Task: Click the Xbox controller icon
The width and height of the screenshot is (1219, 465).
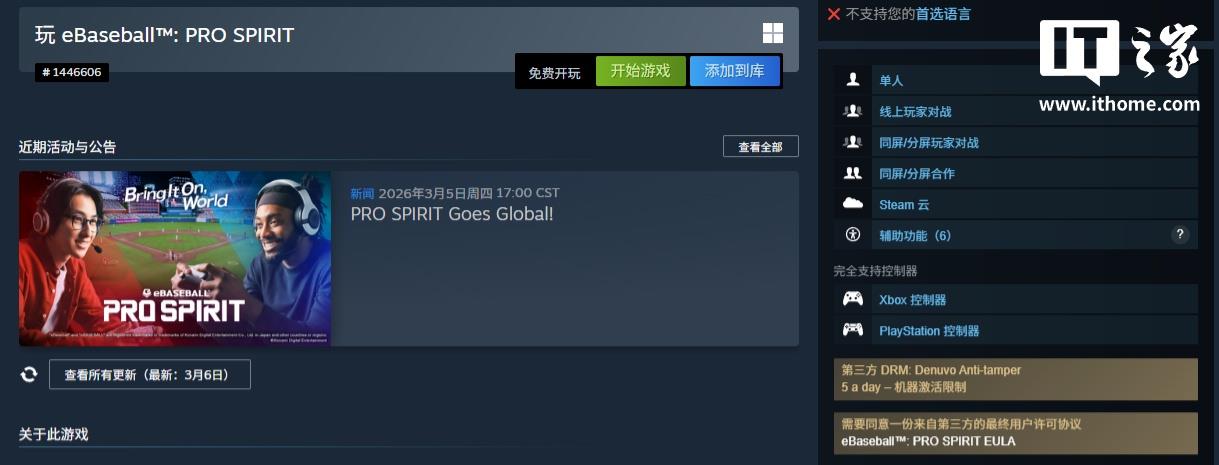Action: [x=852, y=299]
